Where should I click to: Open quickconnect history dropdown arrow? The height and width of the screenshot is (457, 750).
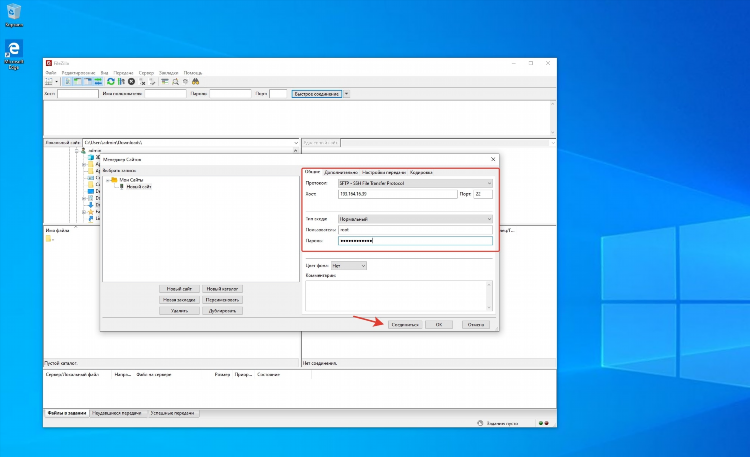pos(347,94)
